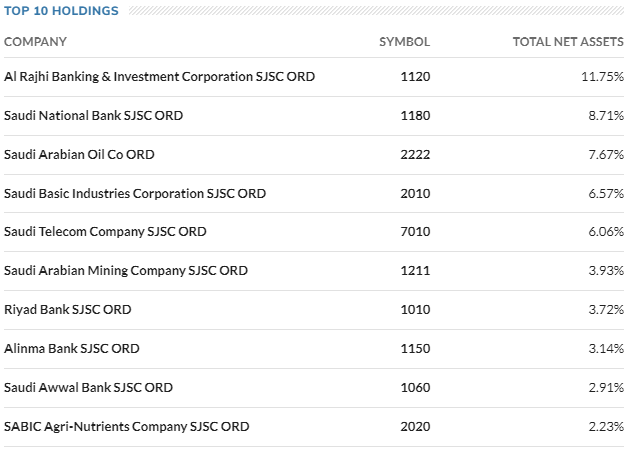Viewport: 631px width, 452px height.
Task: Click the 3.72% value
Action: point(606,310)
